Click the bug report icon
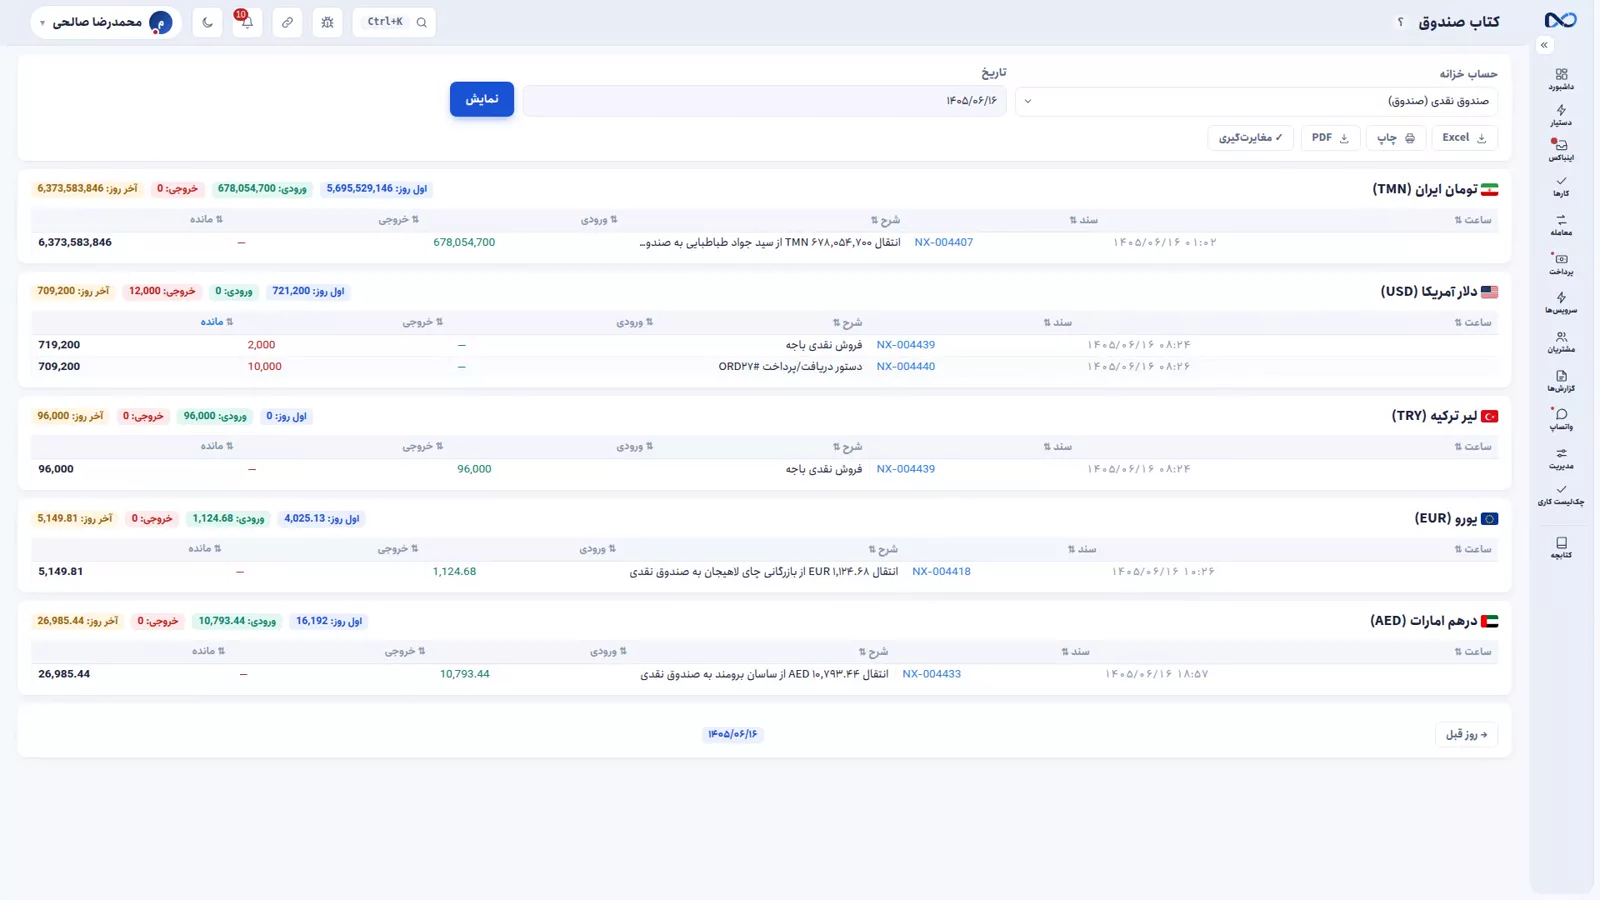Viewport: 1600px width, 900px height. [327, 22]
